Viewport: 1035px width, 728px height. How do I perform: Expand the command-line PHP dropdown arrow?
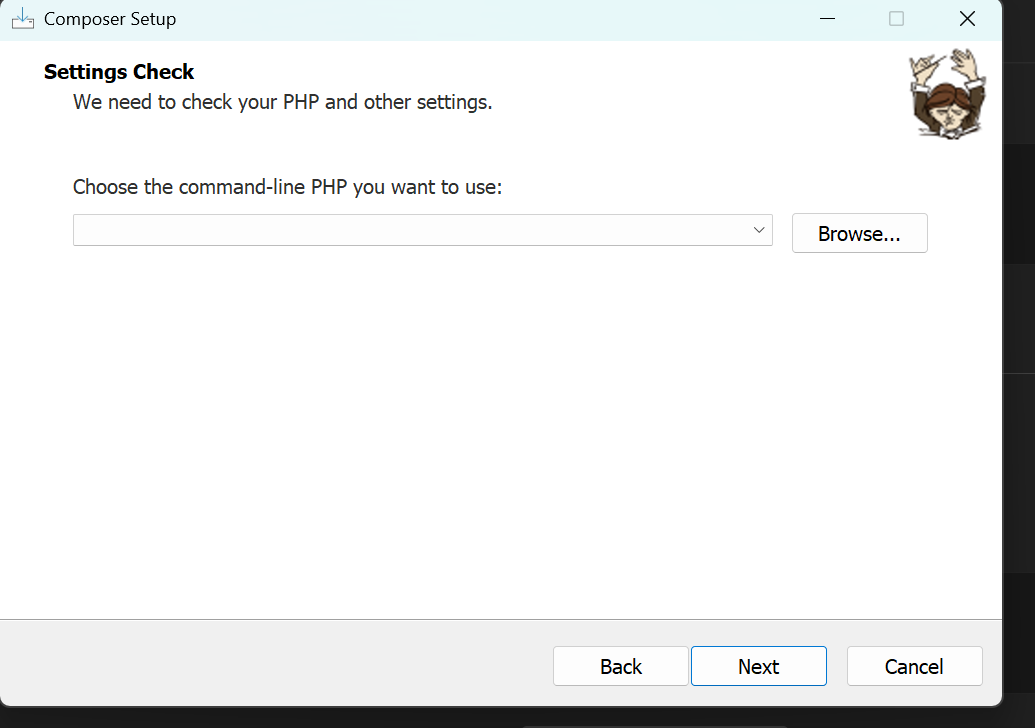coord(759,230)
